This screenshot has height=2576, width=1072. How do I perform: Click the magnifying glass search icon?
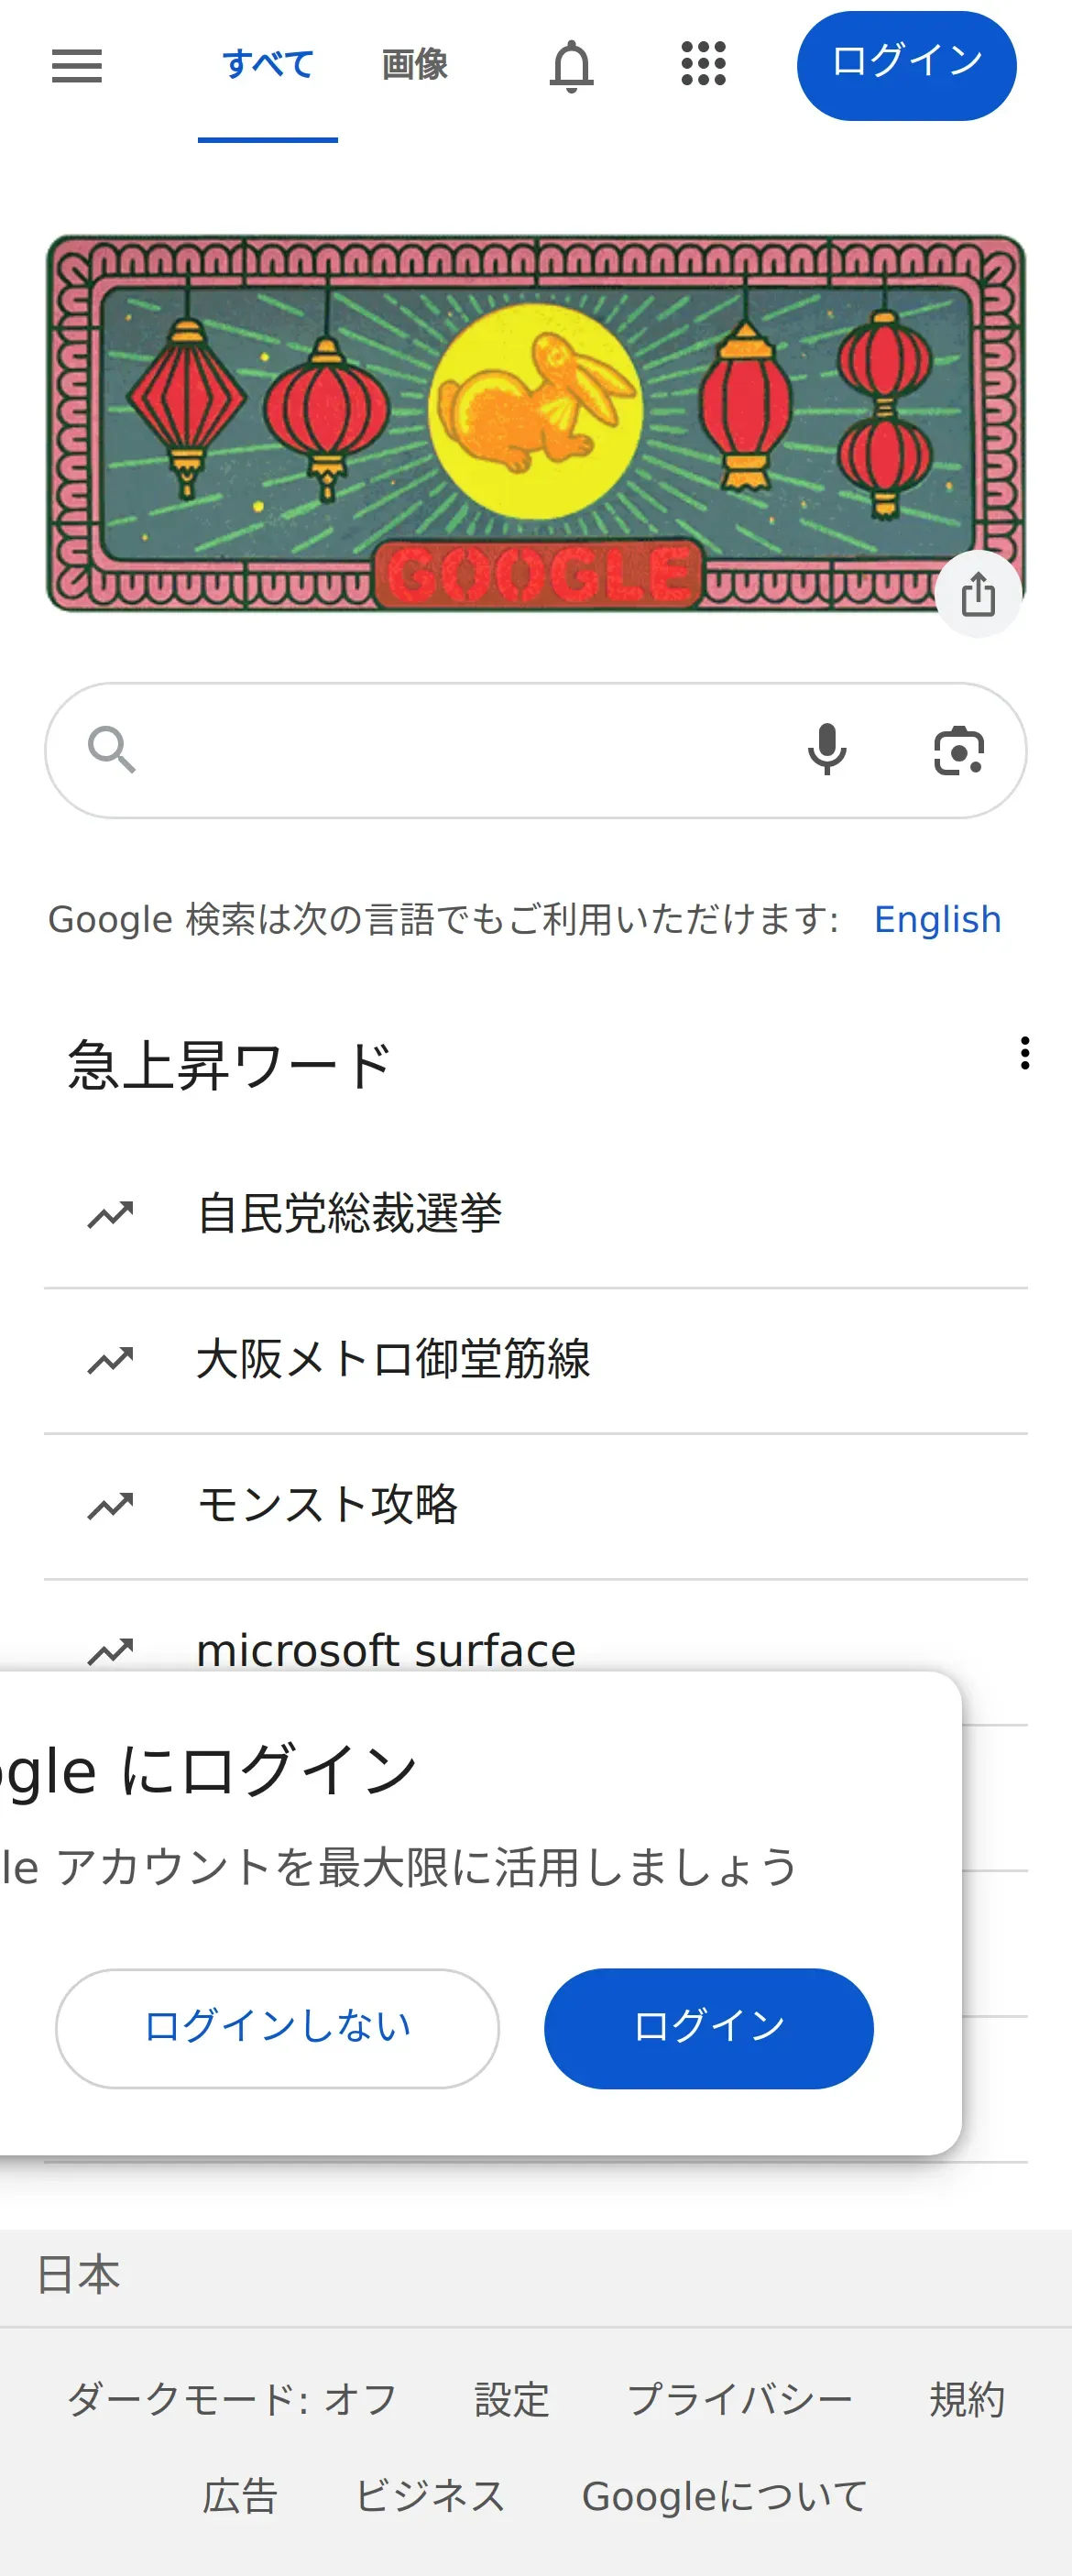click(111, 750)
